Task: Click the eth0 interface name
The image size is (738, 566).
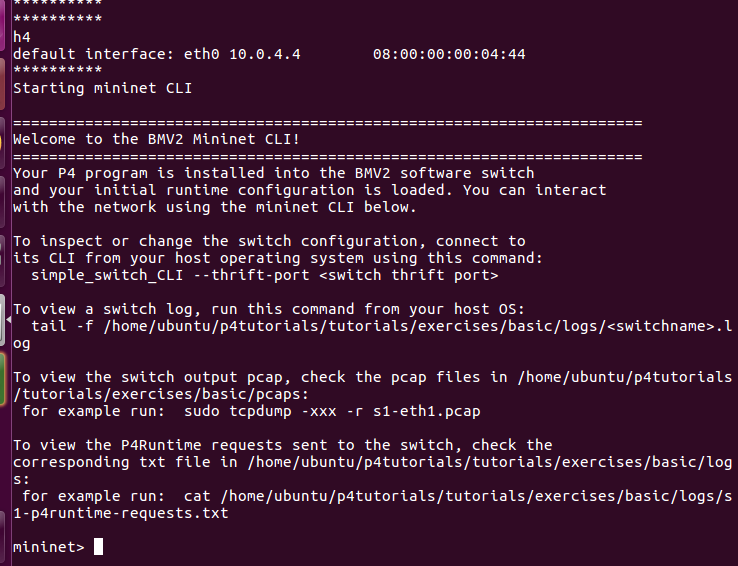Action: pyautogui.click(x=201, y=54)
